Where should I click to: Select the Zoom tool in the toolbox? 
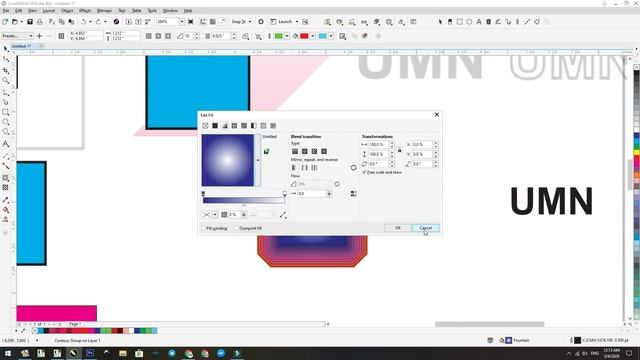coord(6,80)
